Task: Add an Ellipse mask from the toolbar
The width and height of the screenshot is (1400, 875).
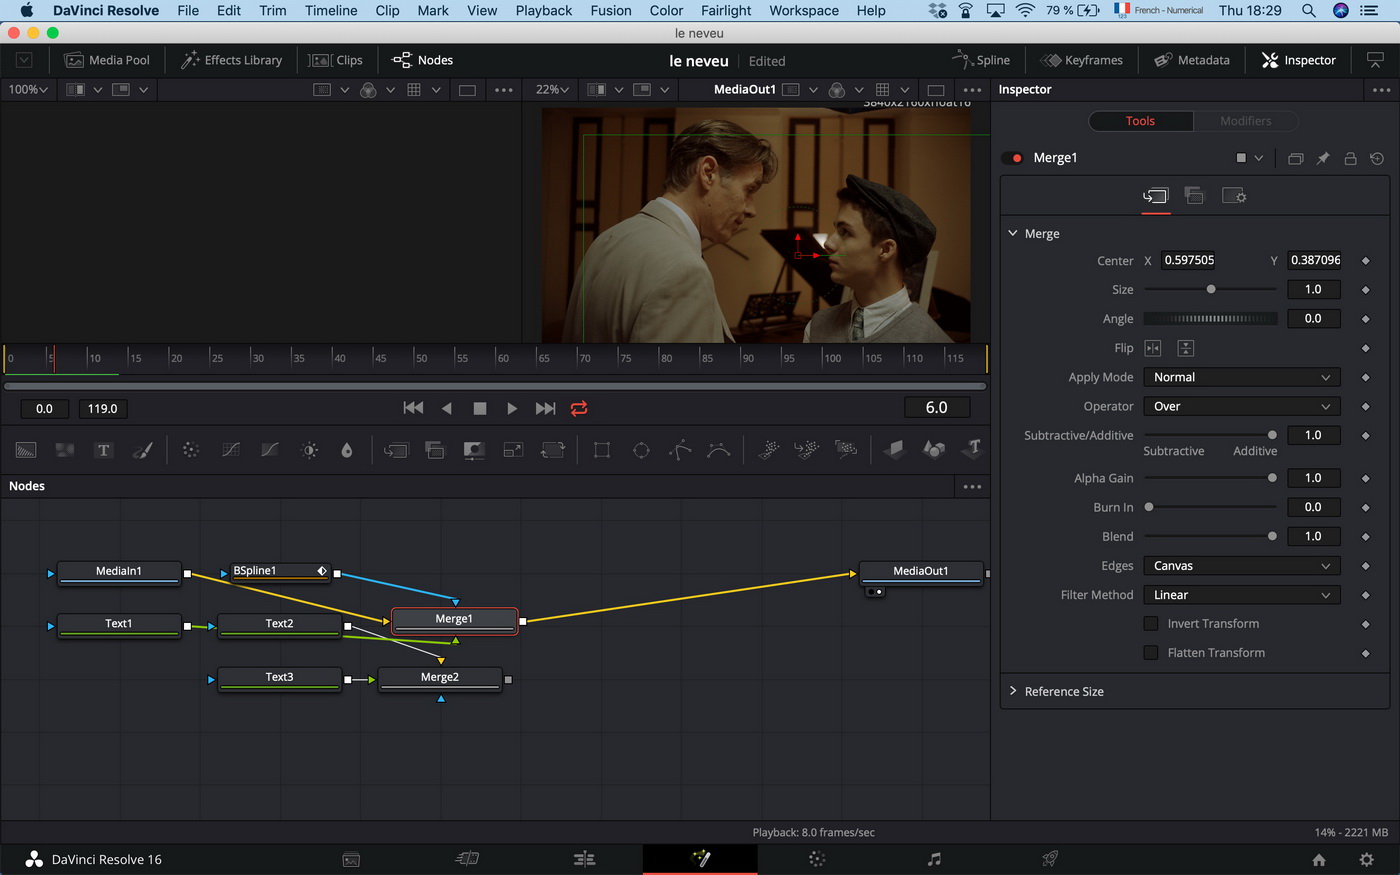Action: pos(641,450)
